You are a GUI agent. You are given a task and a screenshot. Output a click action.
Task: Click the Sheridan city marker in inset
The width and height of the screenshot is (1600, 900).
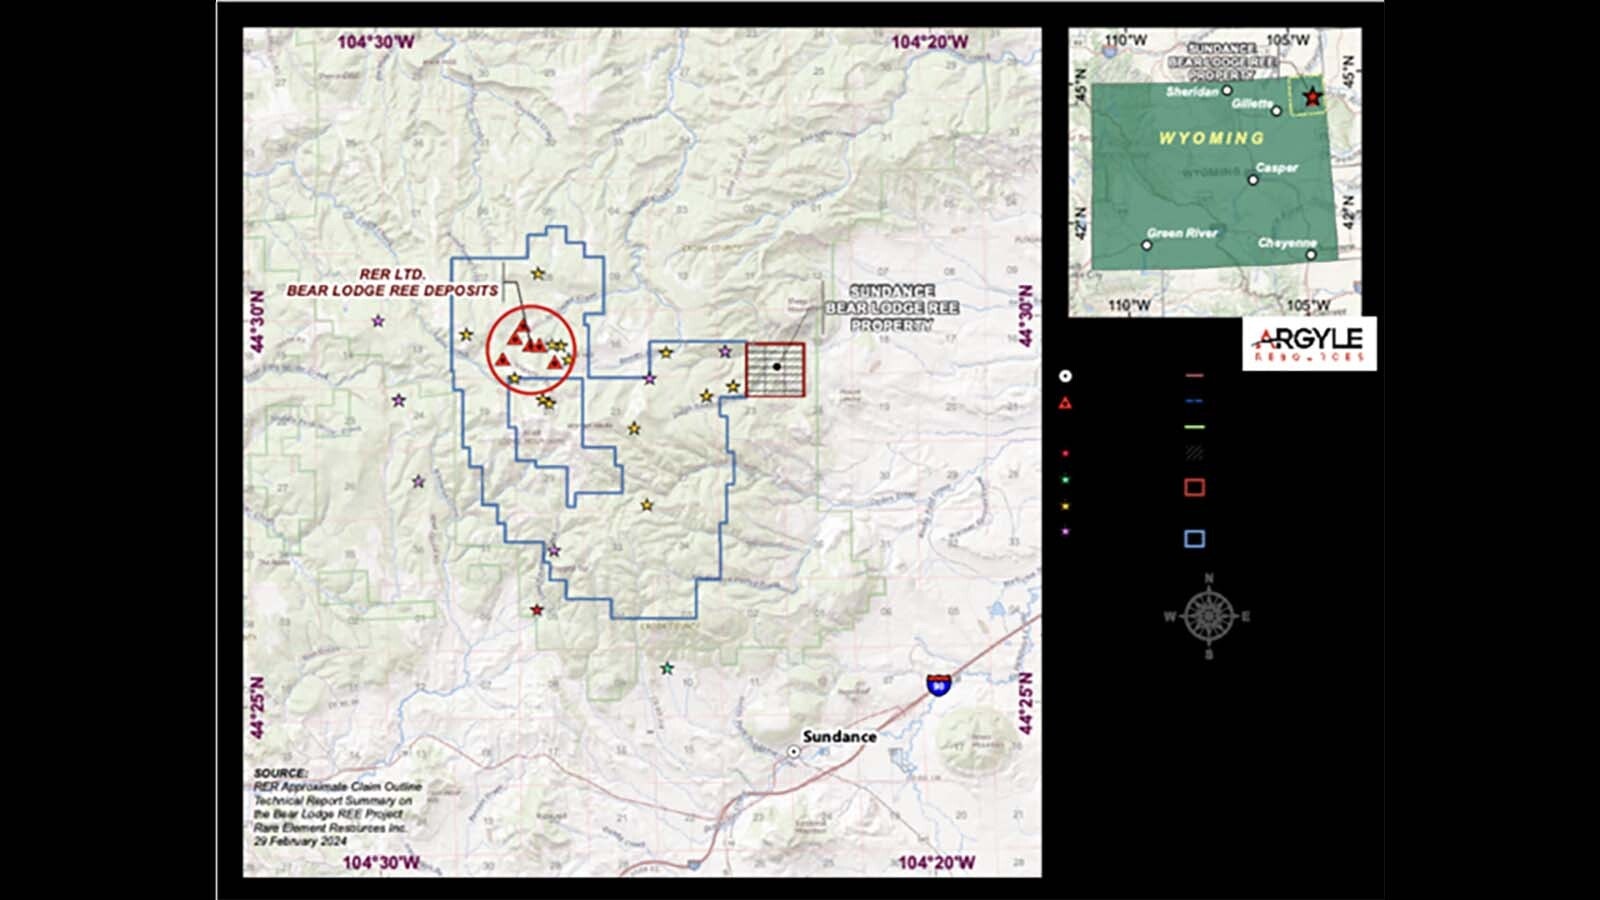(x=1228, y=91)
